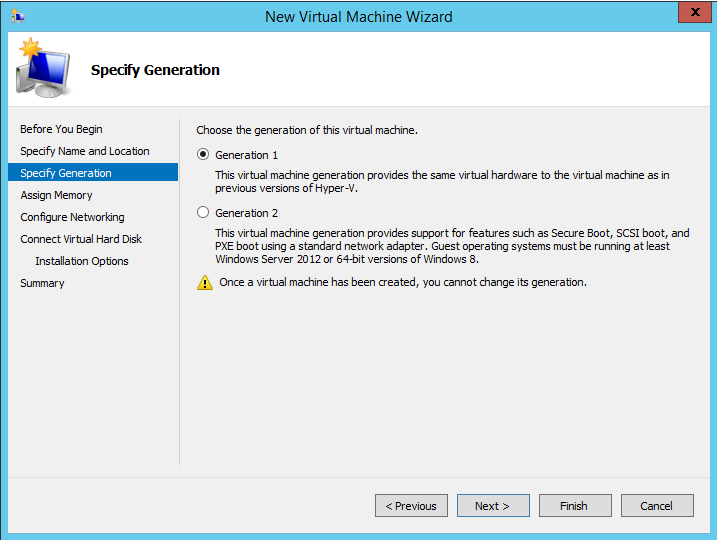Go to Before You Begin step
717x540 pixels.
click(x=61, y=129)
